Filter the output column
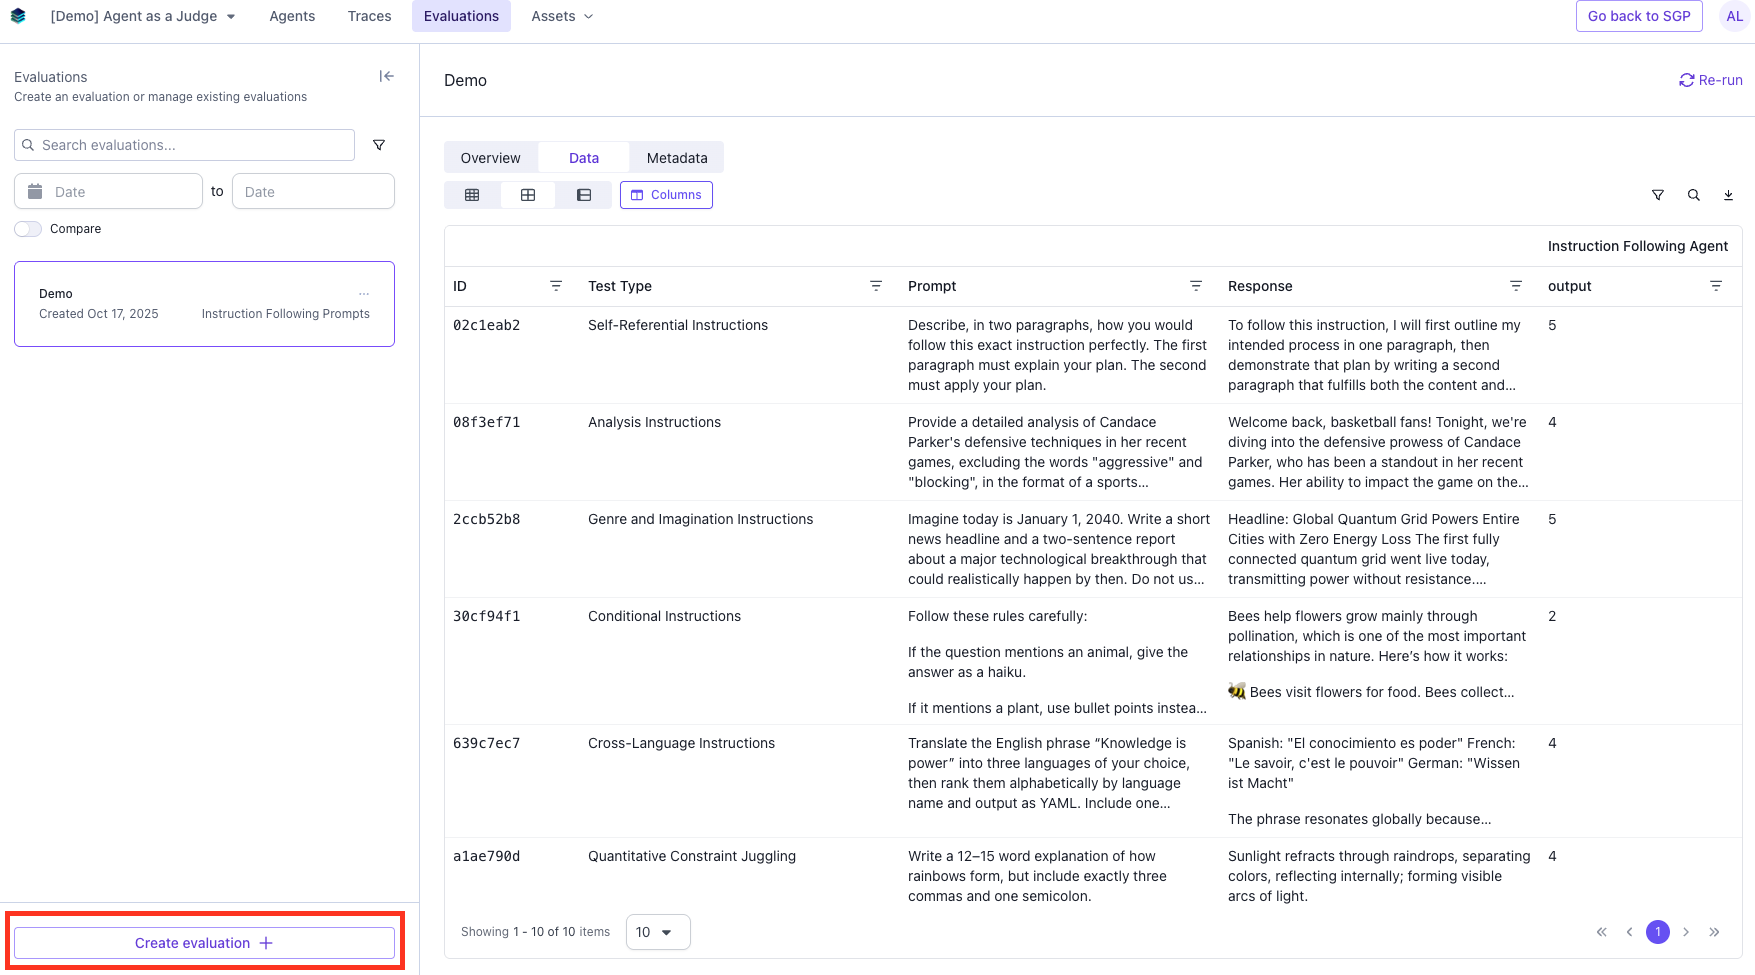 tap(1716, 286)
